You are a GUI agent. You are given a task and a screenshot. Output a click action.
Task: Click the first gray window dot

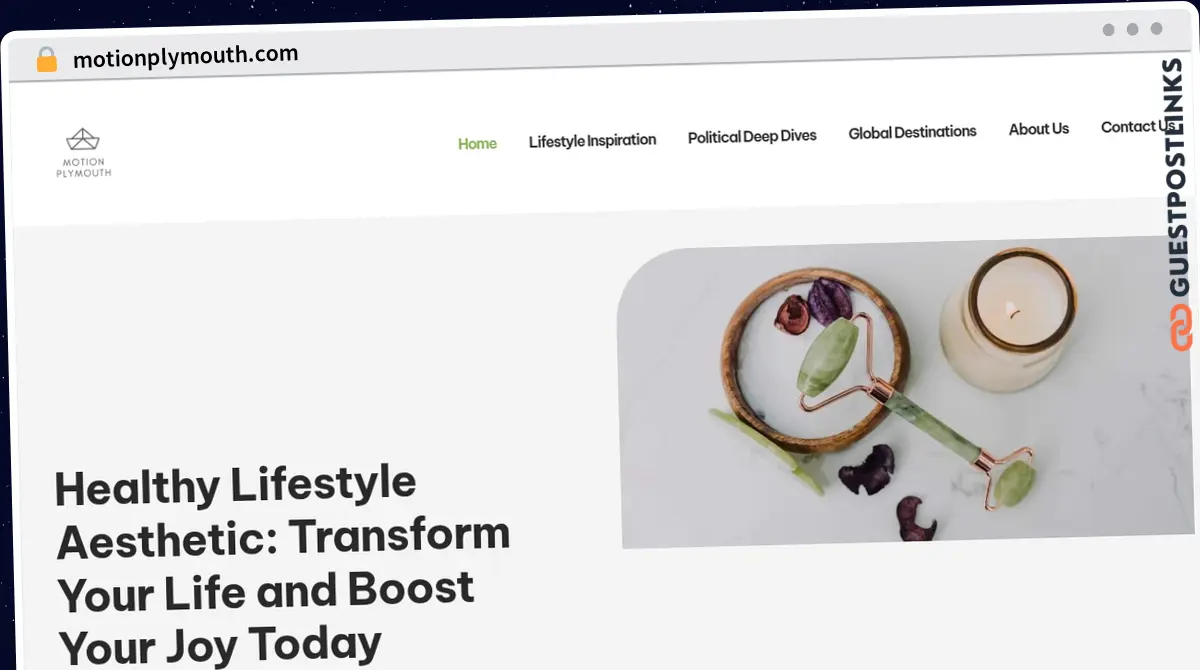1108,30
